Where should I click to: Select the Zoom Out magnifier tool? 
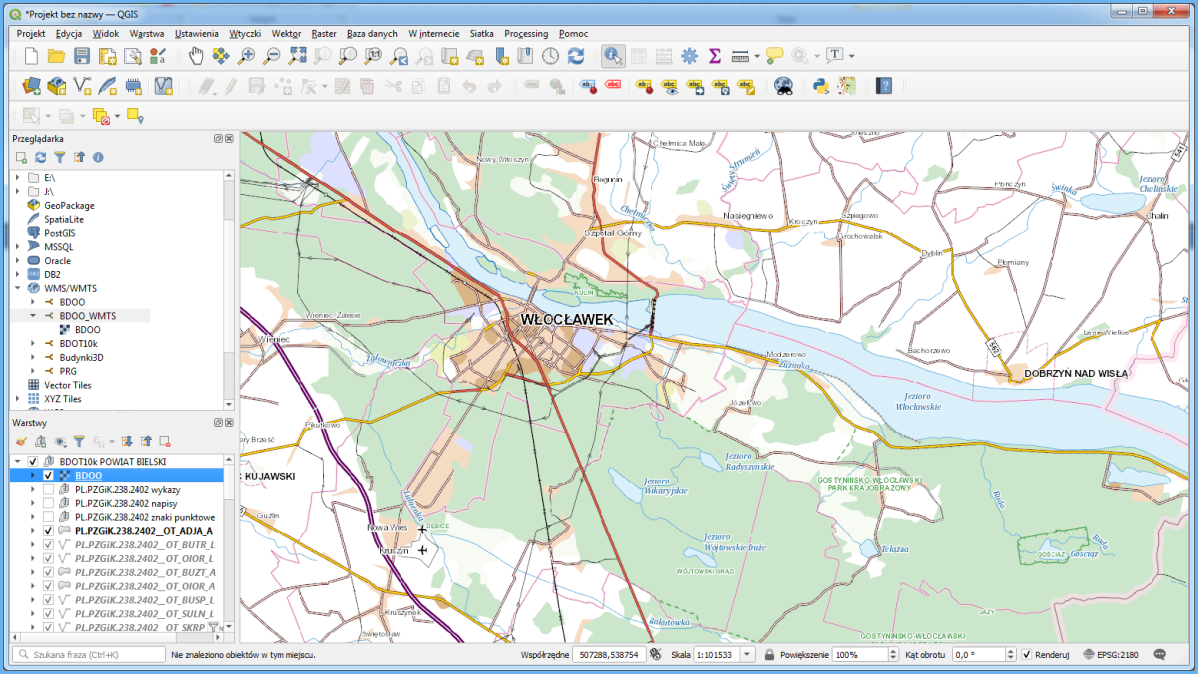[x=271, y=56]
